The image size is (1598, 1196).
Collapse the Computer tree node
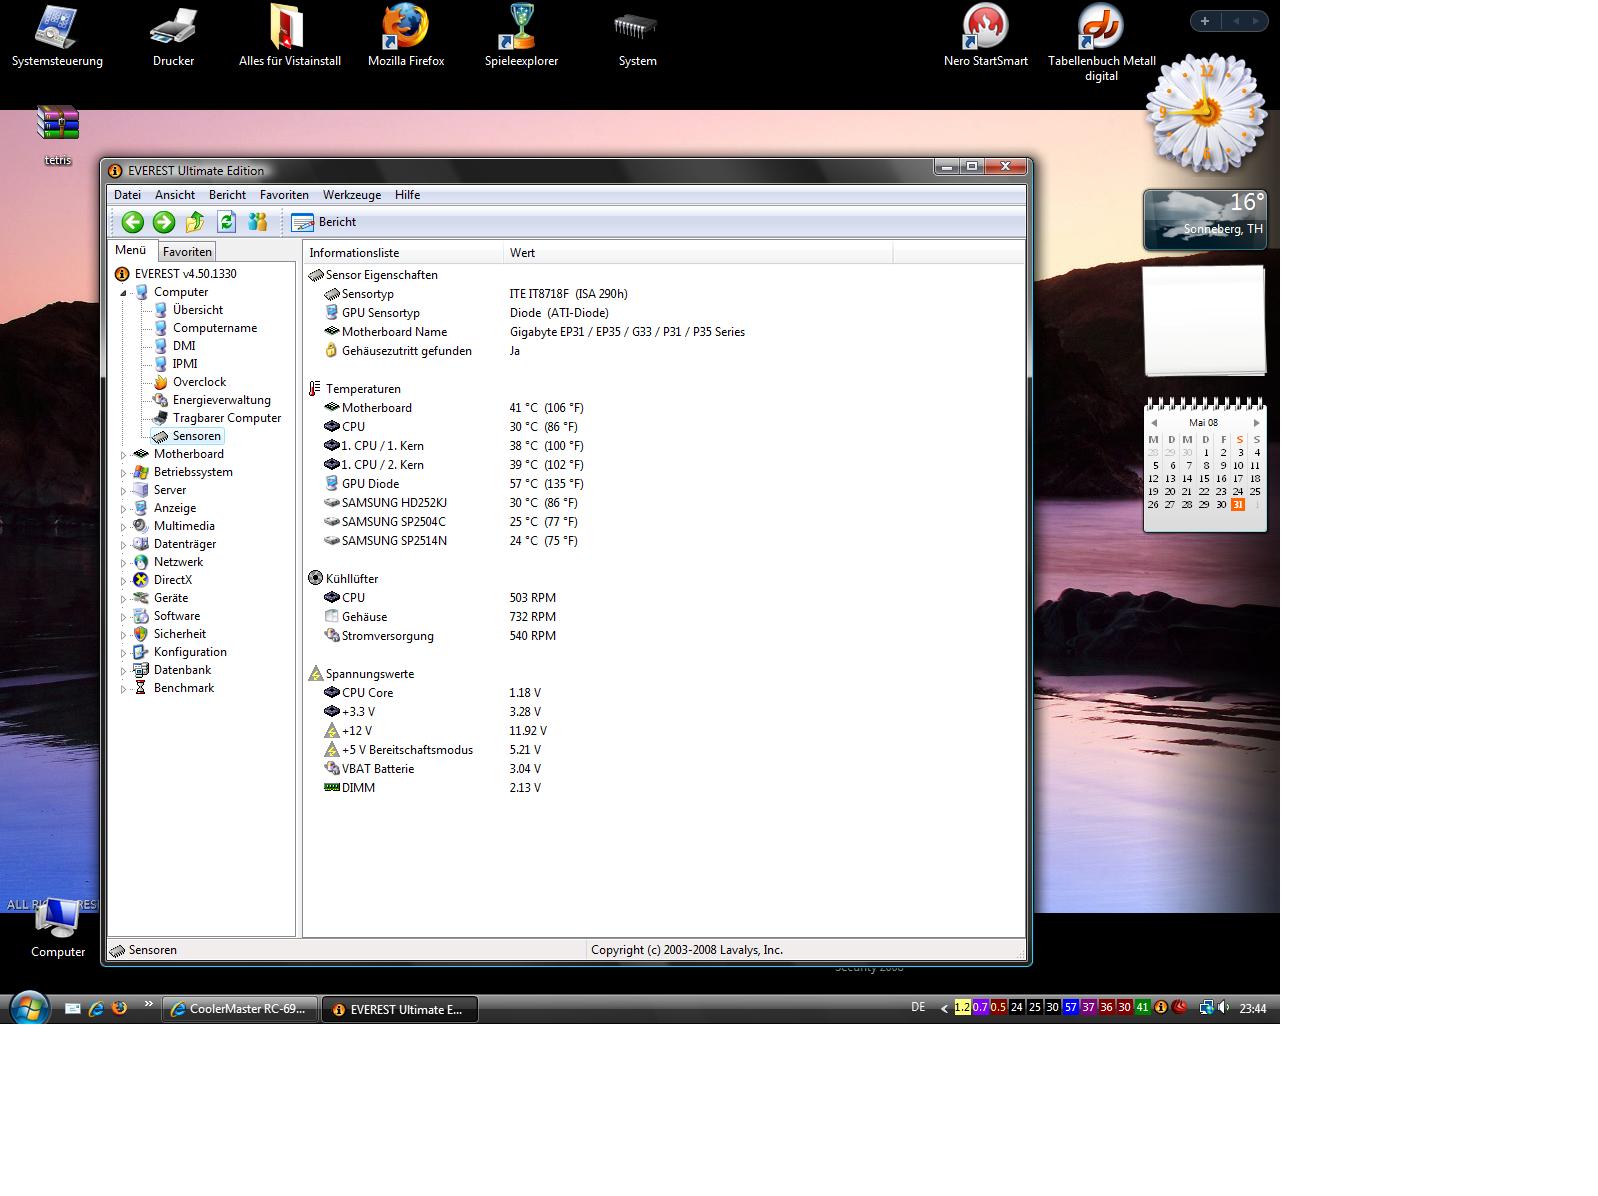click(124, 293)
